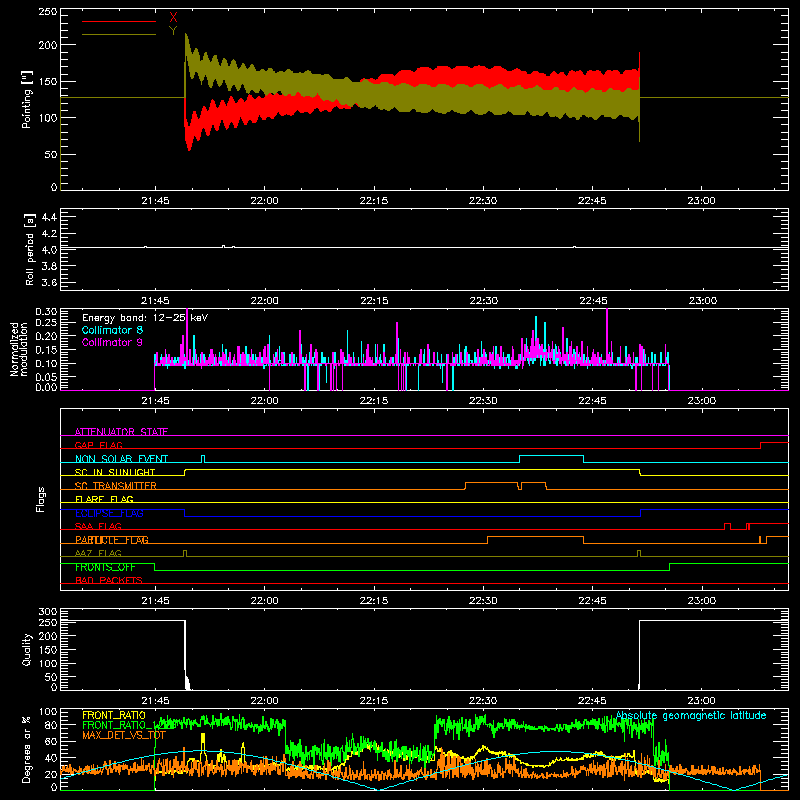800x800 pixels.
Task: Click the Roll period [s] axis title
Action: (x=30, y=249)
